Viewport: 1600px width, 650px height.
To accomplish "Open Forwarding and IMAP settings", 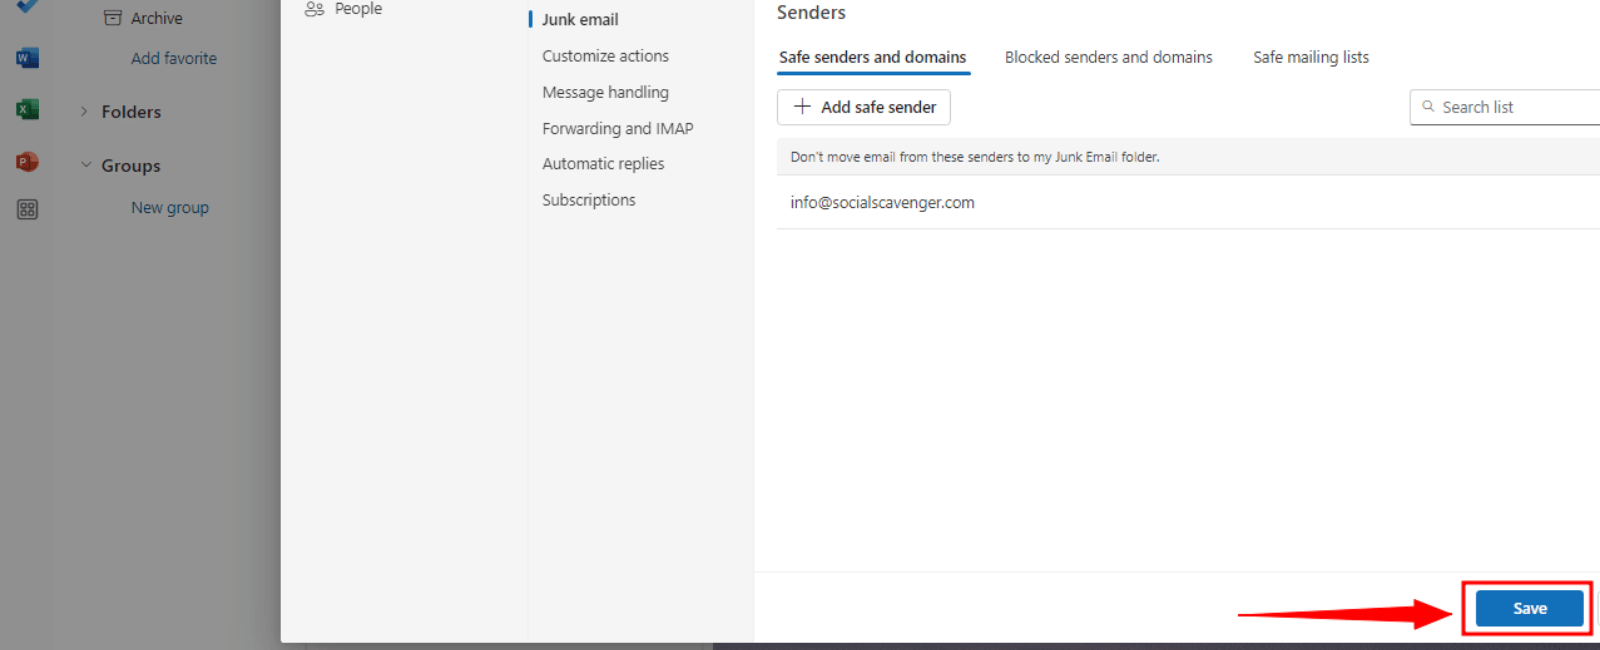I will [x=617, y=128].
